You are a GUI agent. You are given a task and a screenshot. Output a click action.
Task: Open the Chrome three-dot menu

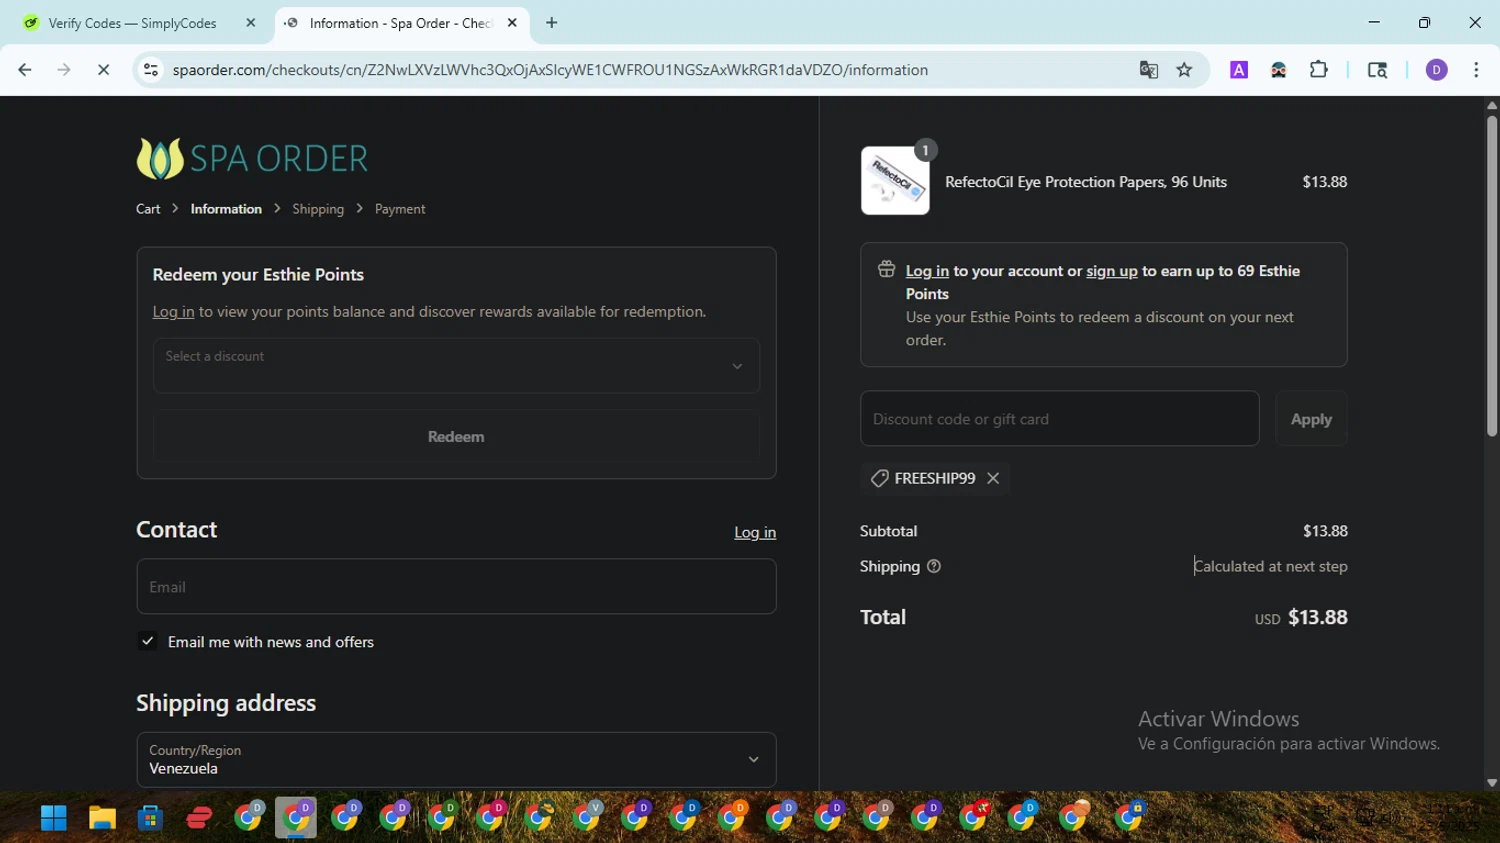click(x=1476, y=70)
